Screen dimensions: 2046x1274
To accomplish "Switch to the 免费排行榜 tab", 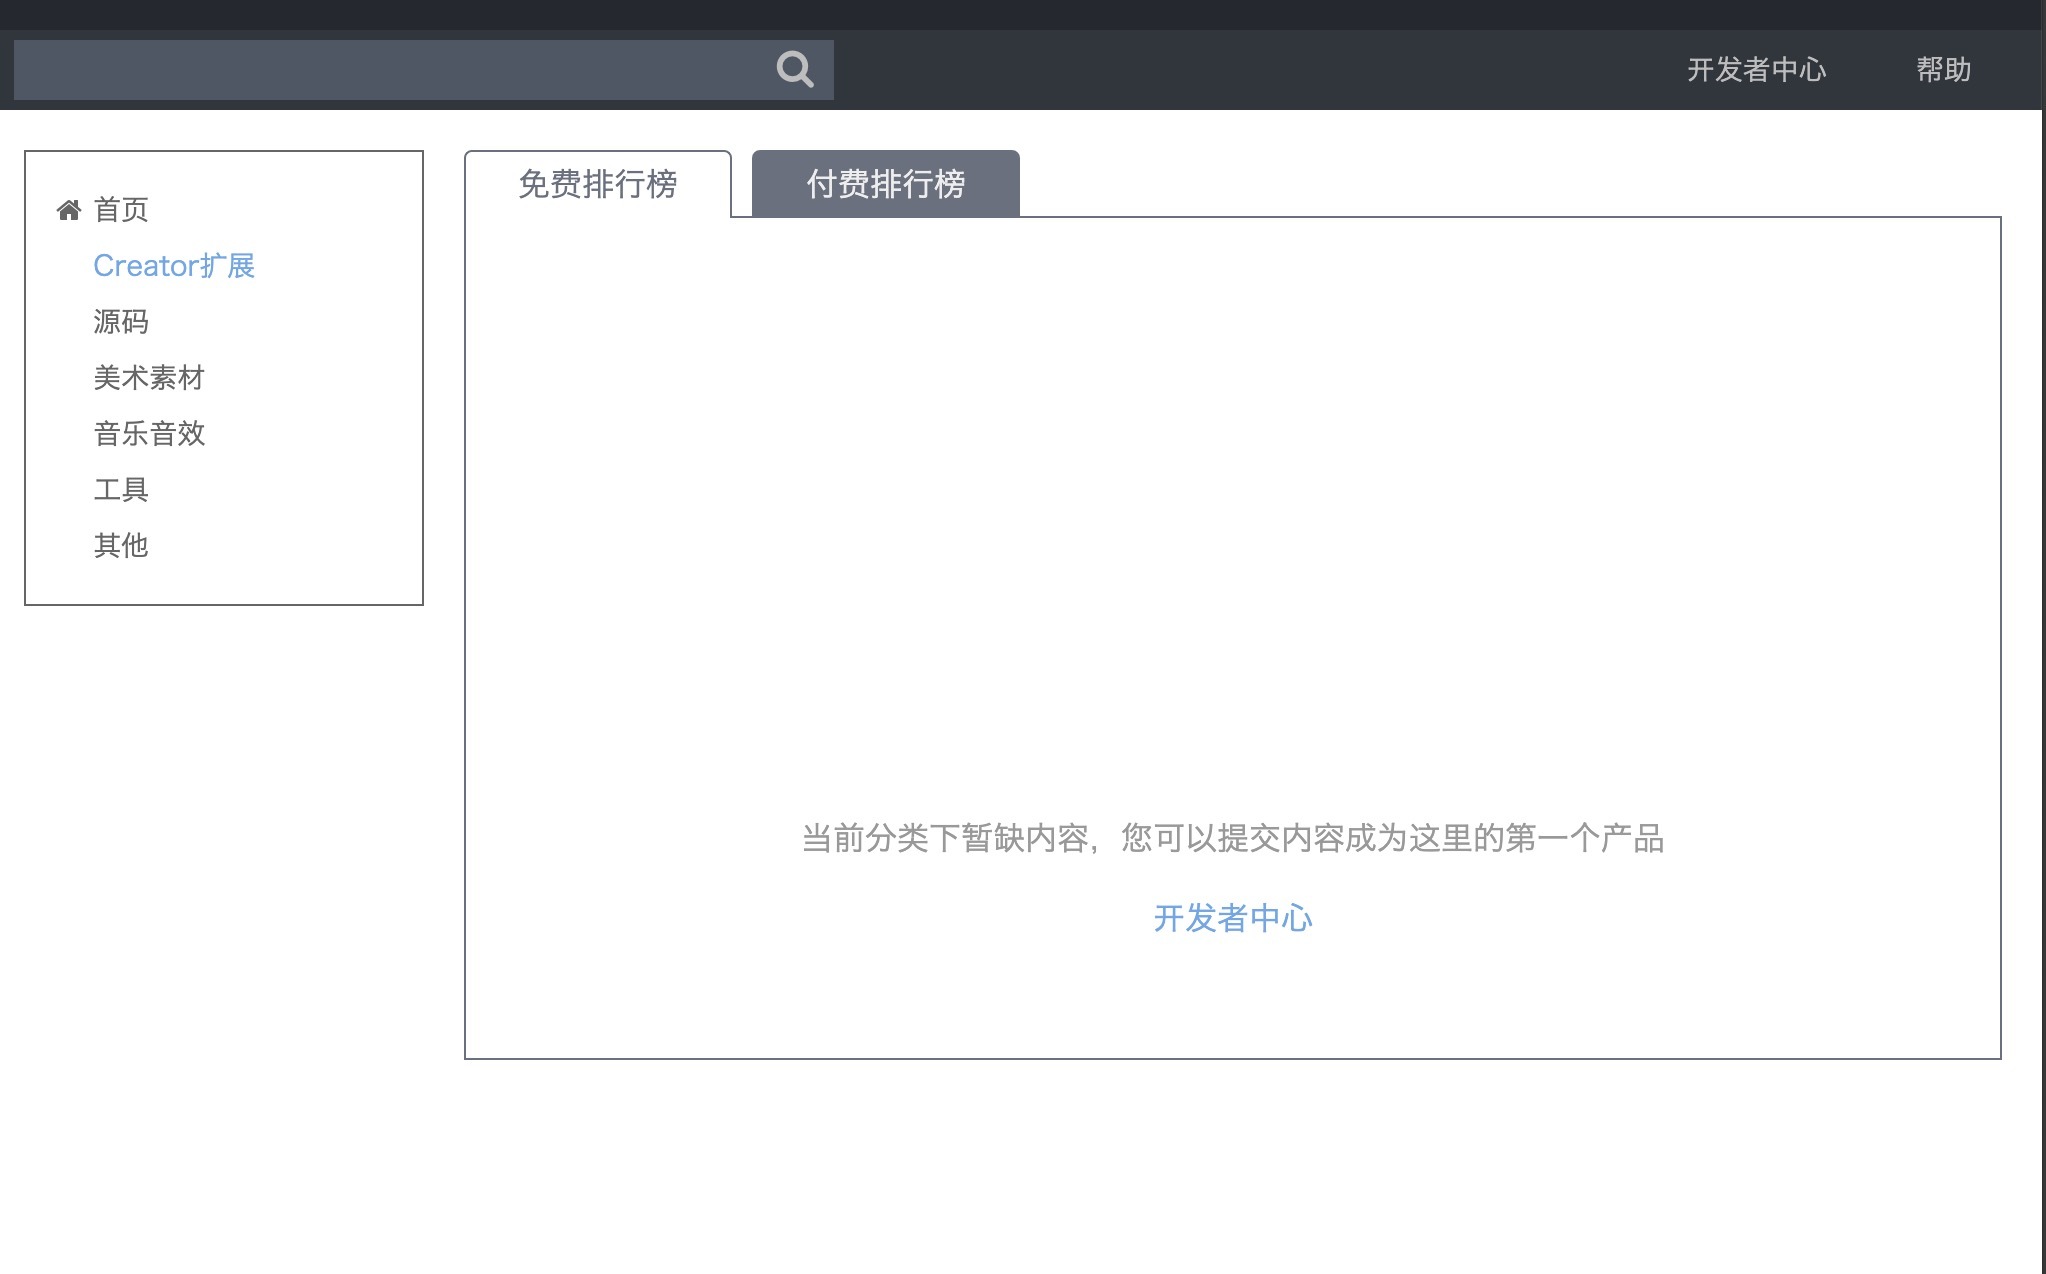I will point(597,184).
